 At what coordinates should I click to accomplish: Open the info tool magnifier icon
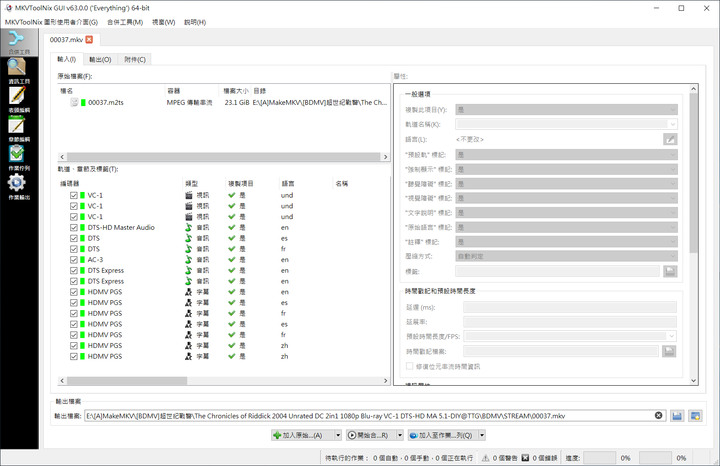click(17, 67)
